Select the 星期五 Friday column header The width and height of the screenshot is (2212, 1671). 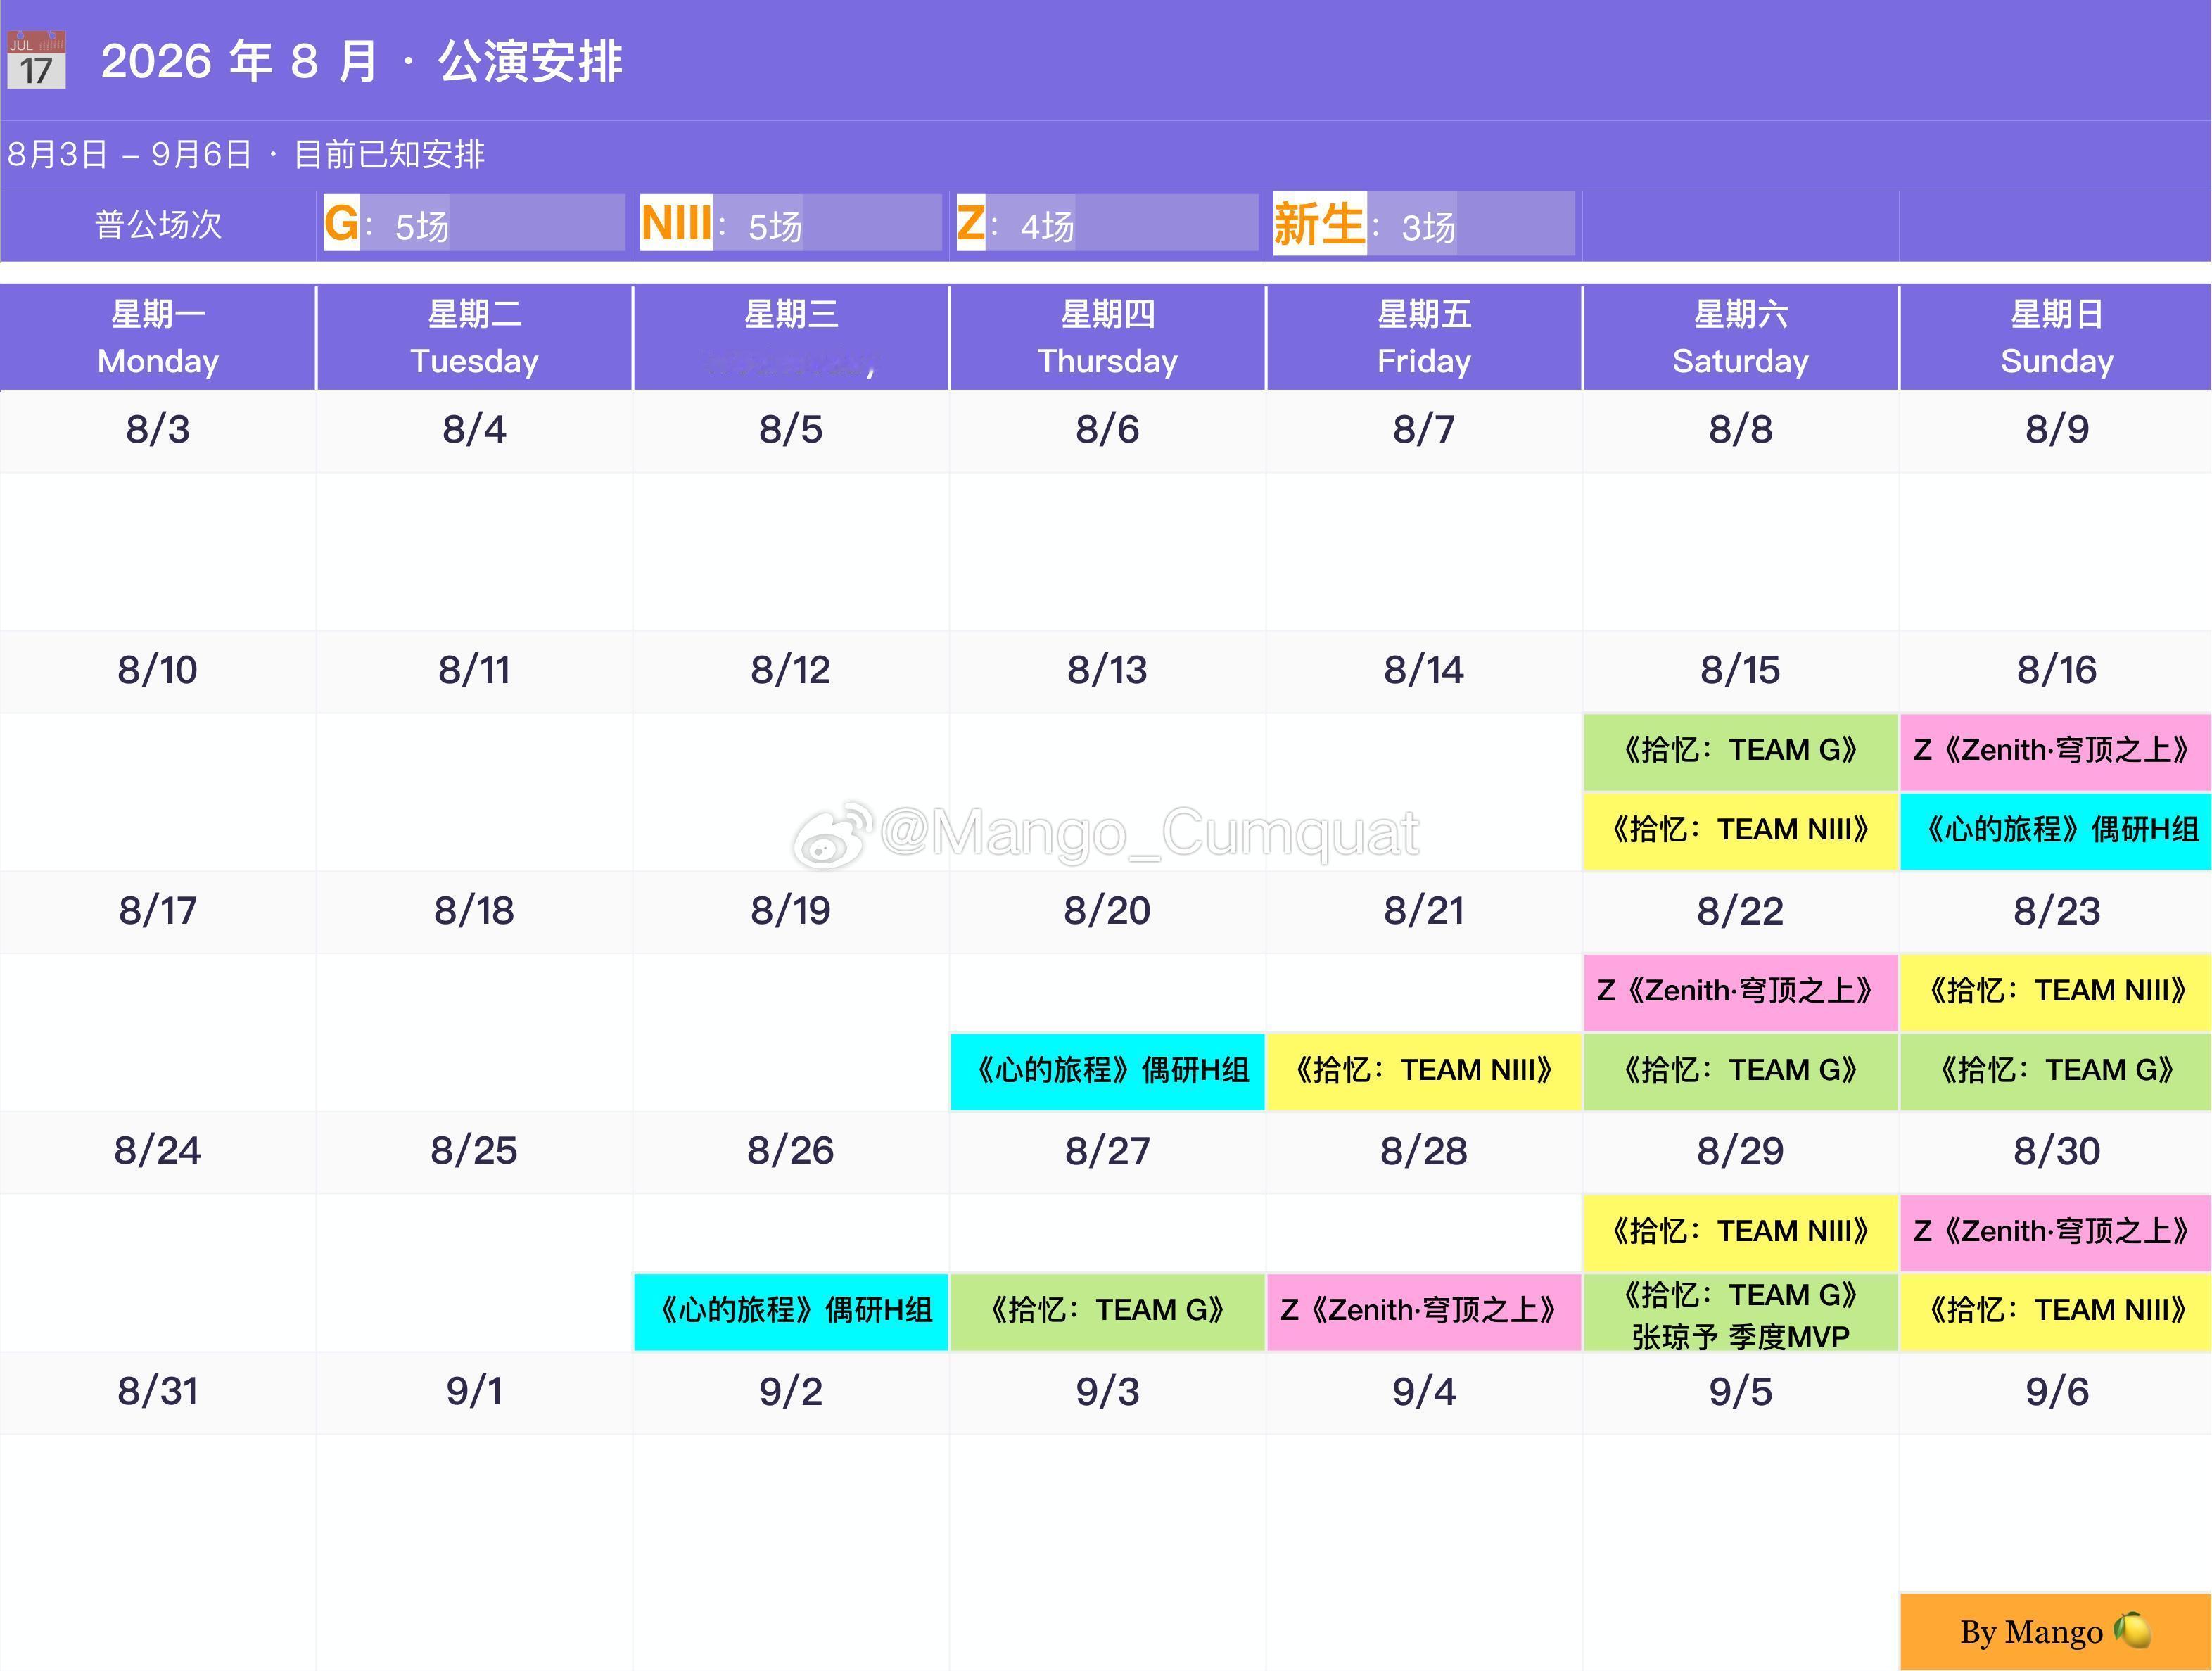[1423, 337]
